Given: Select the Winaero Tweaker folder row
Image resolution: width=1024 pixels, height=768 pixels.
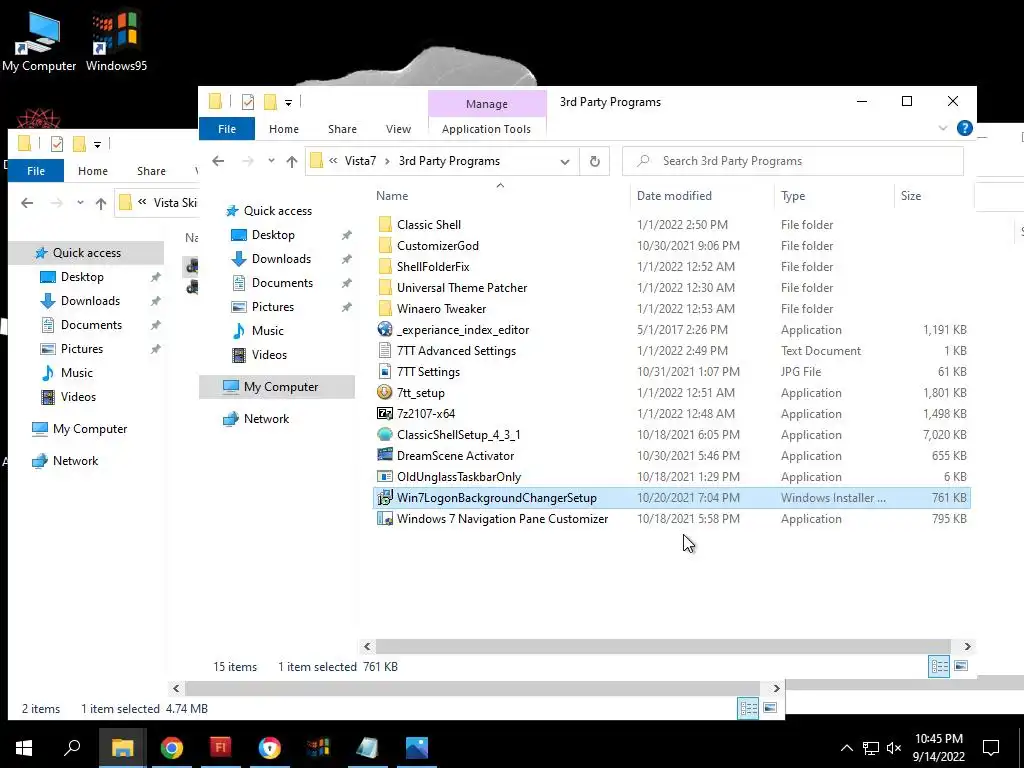Looking at the screenshot, I should (x=672, y=308).
